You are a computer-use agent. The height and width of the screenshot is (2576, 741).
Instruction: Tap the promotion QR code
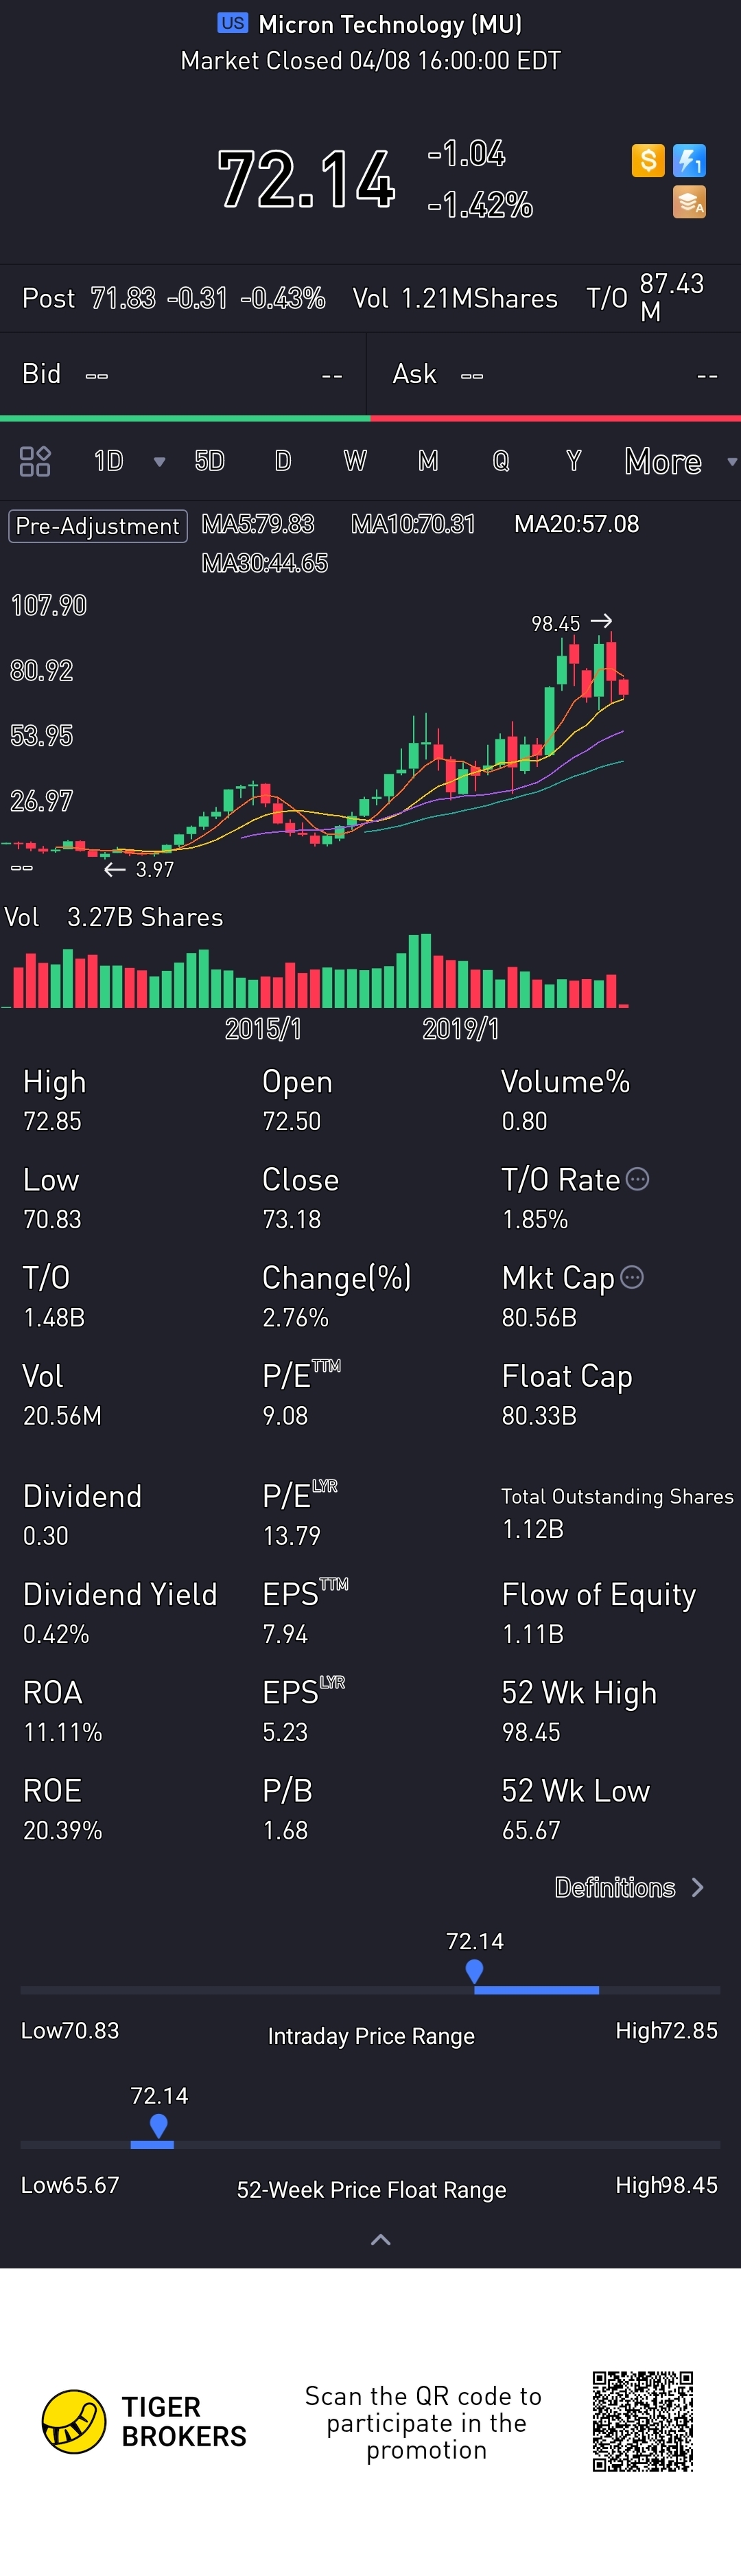coord(642,2421)
